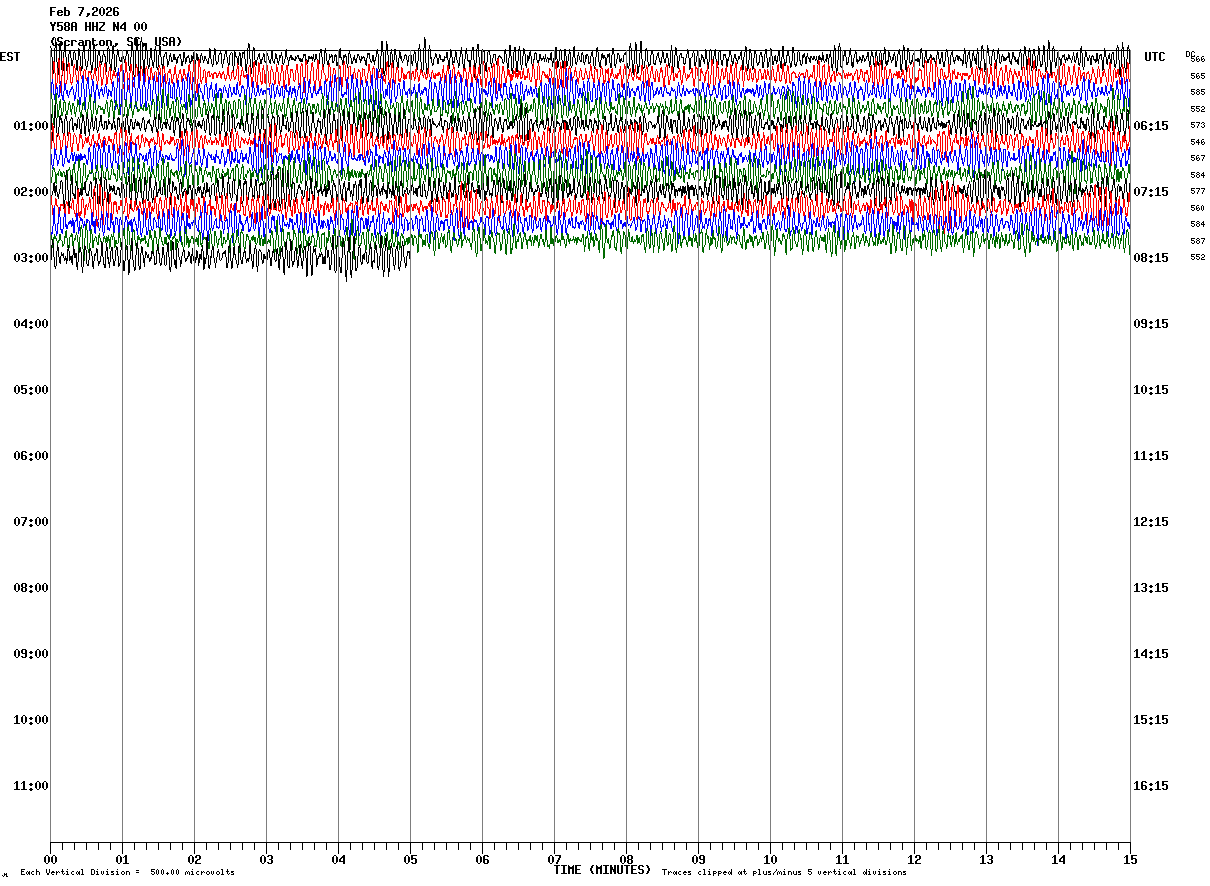Click minute '09' on the time axis

coord(698,859)
